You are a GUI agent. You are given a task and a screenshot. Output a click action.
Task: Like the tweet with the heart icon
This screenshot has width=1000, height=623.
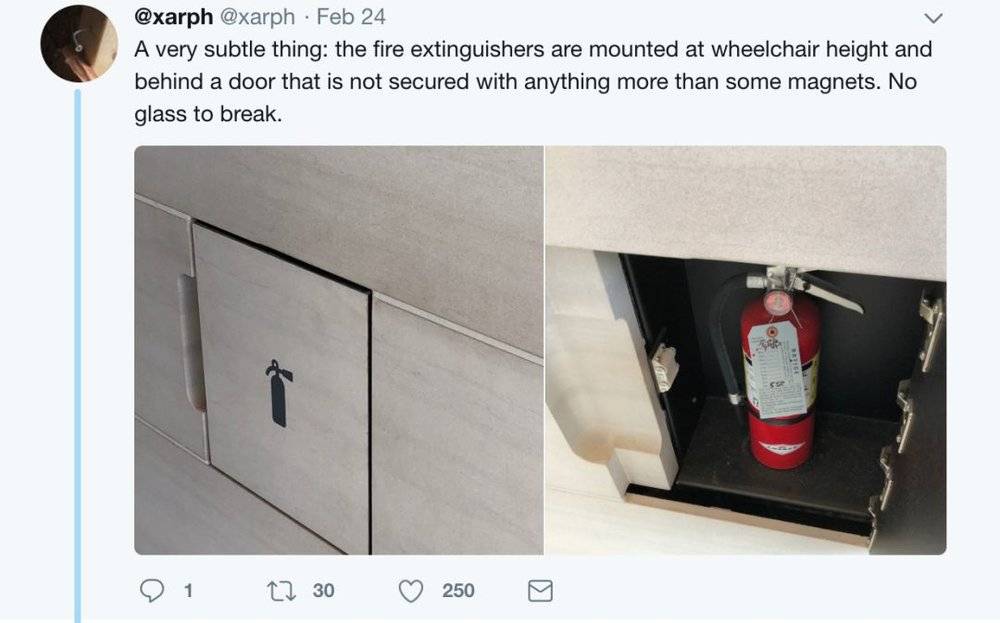coord(411,590)
